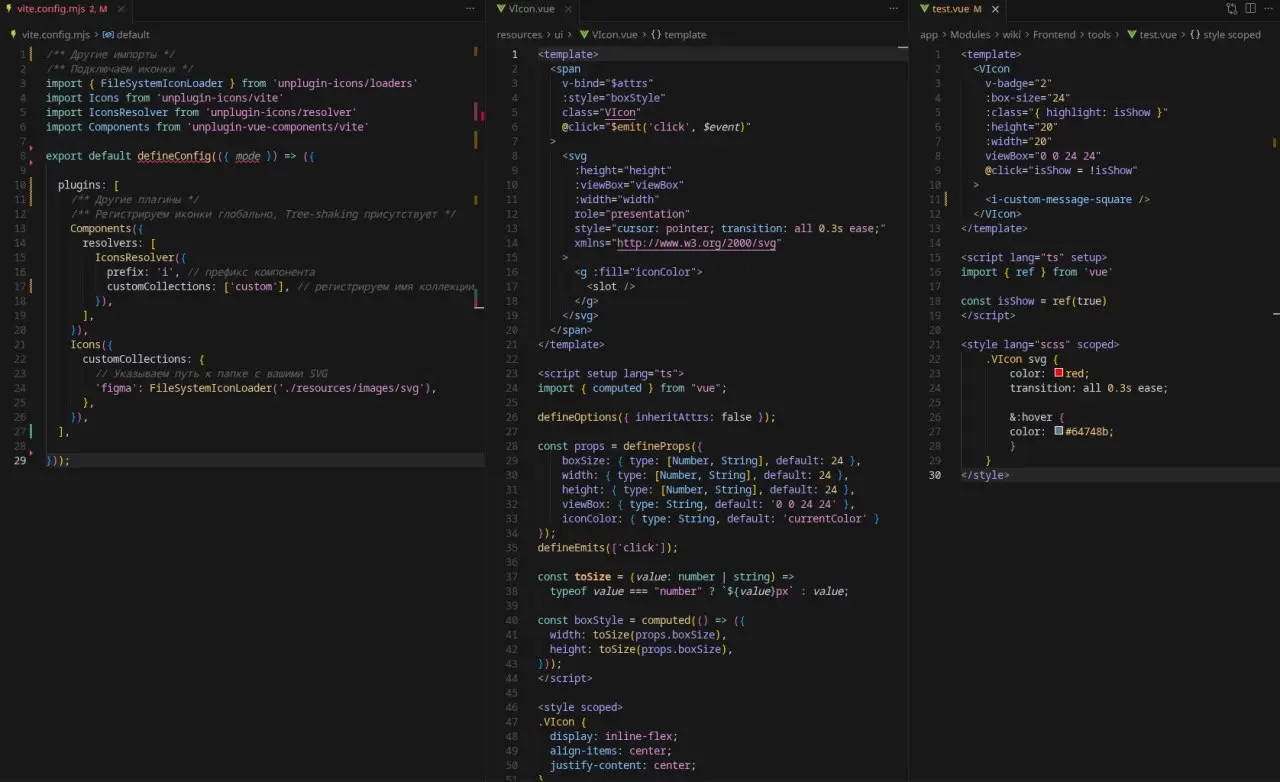Click 'const toSize' declaration in VIcon.vue
The width and height of the screenshot is (1280, 782).
point(574,577)
